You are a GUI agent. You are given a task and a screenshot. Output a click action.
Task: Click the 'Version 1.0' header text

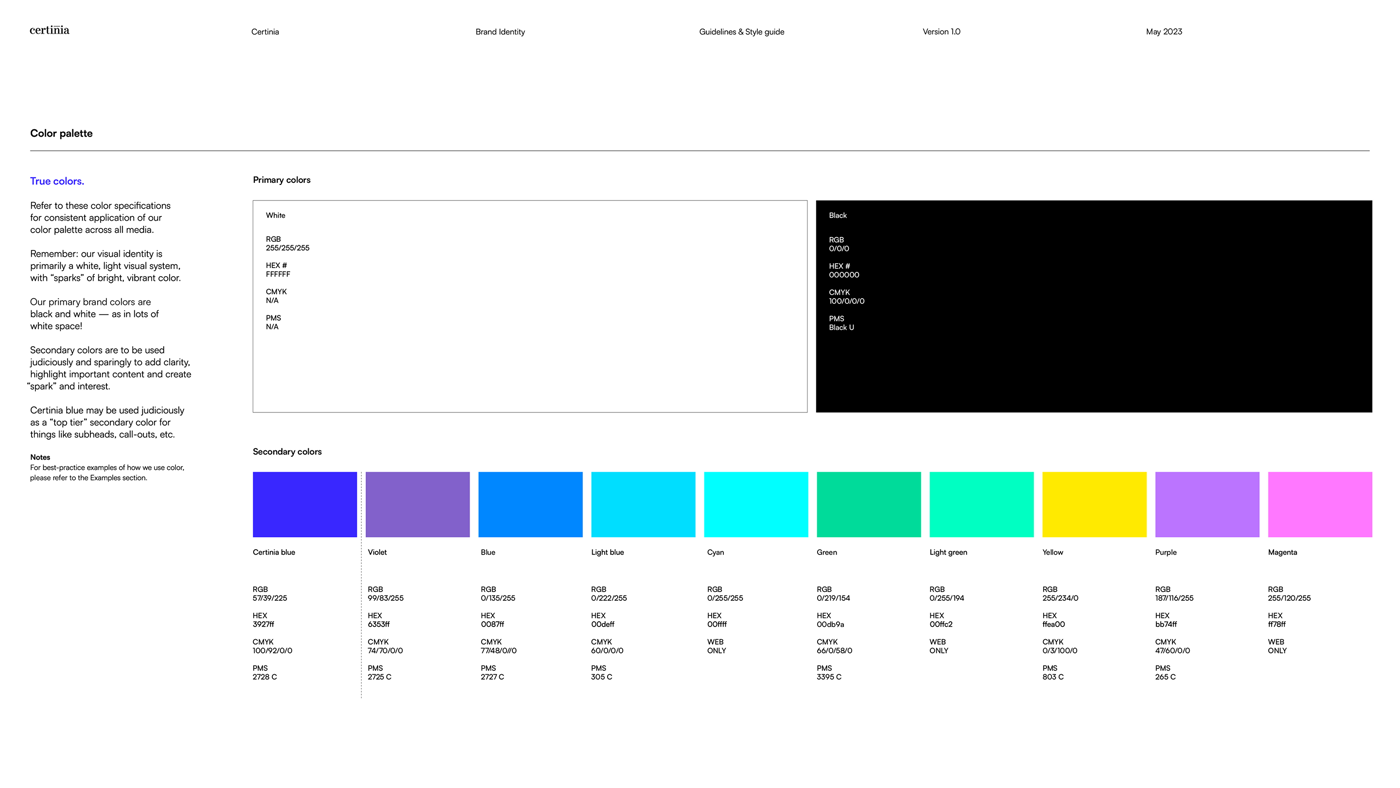[941, 32]
